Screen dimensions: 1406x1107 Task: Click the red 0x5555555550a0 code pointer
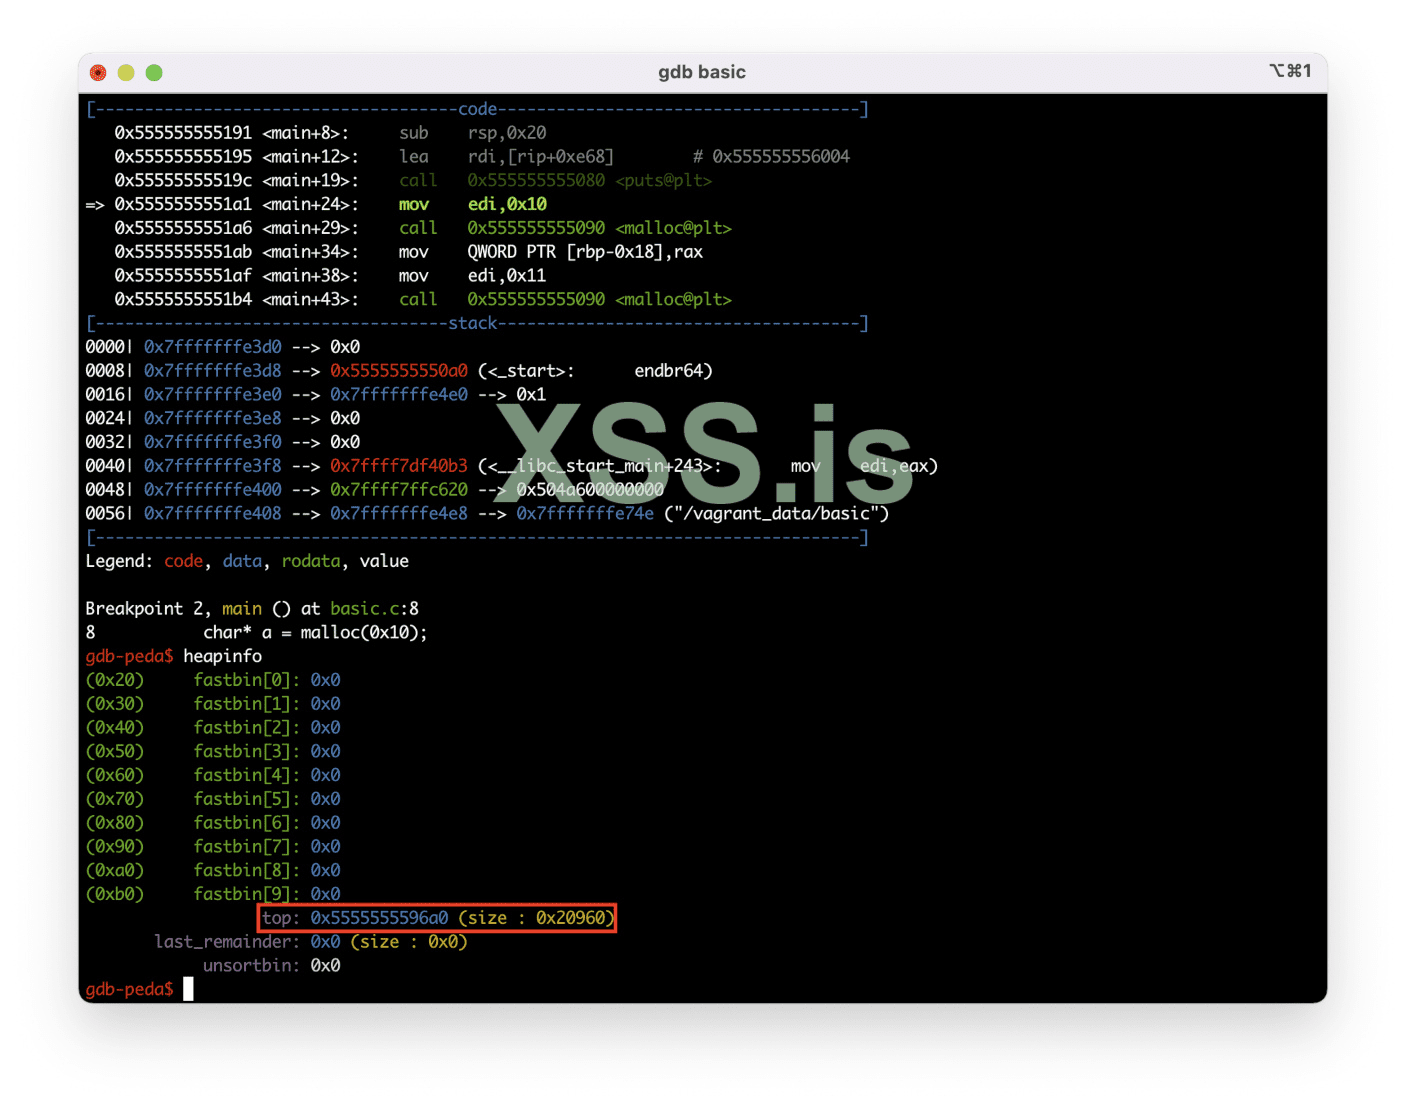coord(399,371)
